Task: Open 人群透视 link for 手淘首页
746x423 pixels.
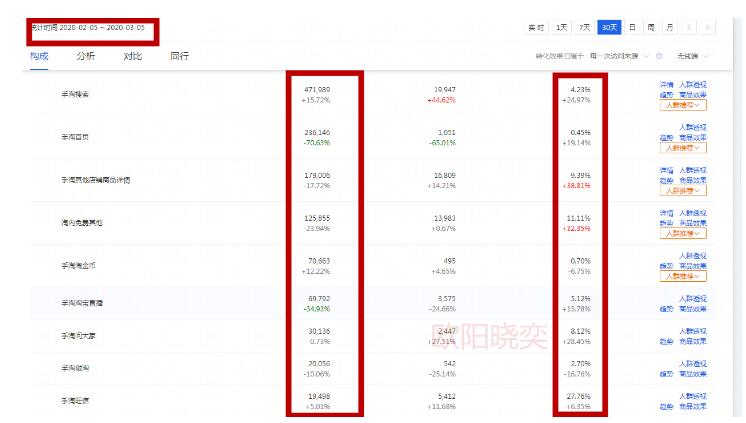Action: point(693,128)
